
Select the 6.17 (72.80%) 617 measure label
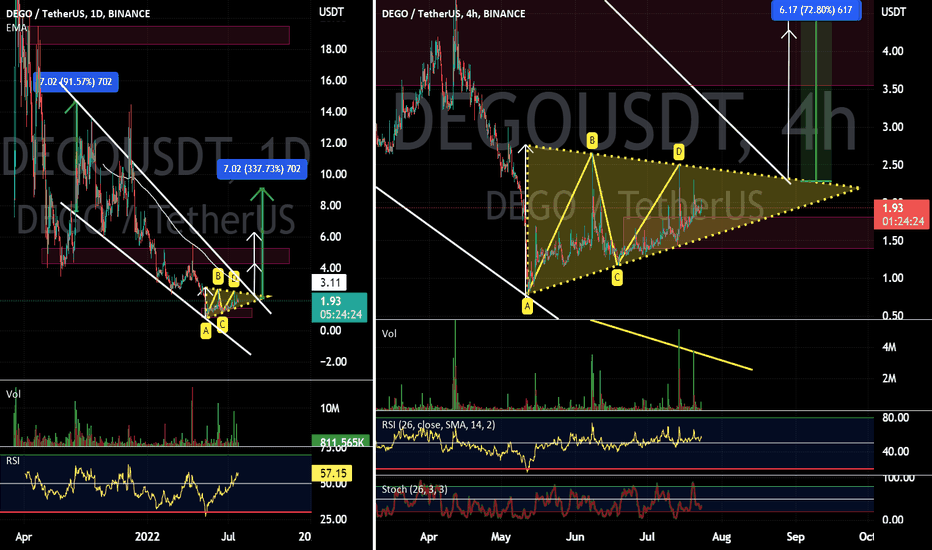[816, 10]
